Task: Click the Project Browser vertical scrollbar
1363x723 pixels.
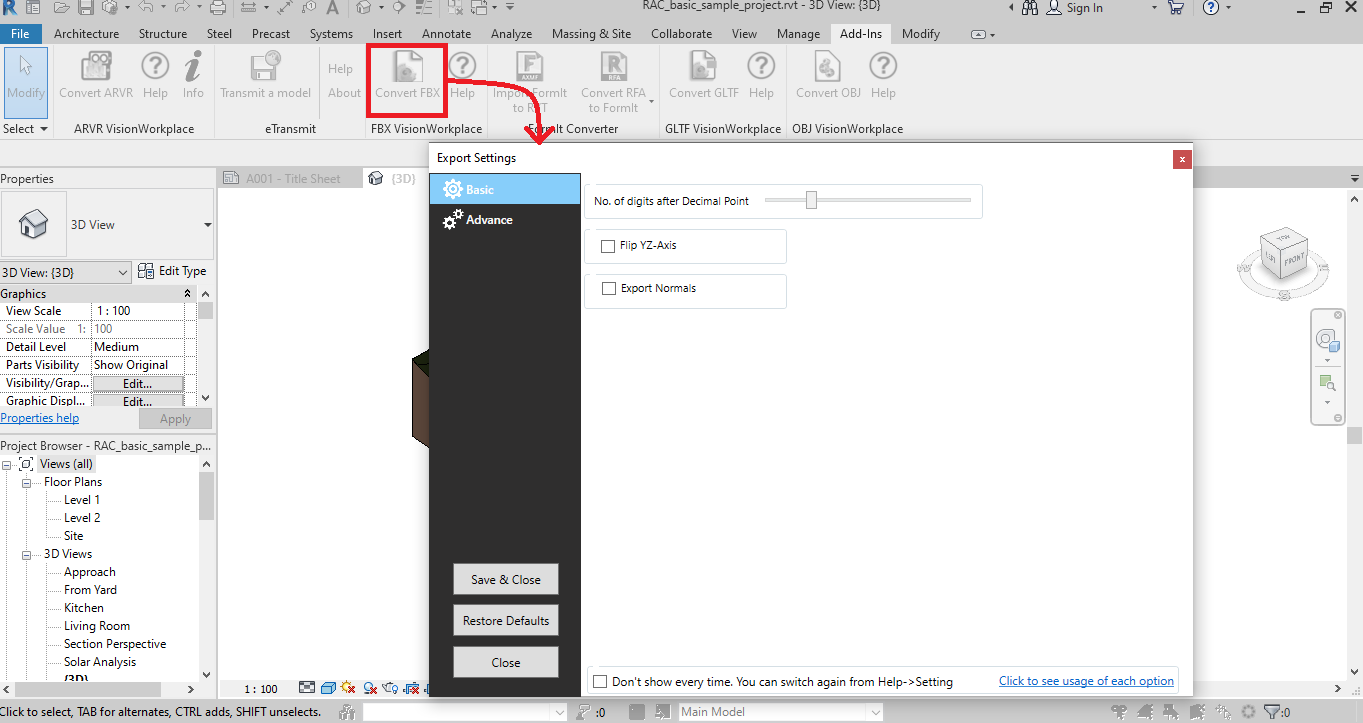Action: coord(207,497)
